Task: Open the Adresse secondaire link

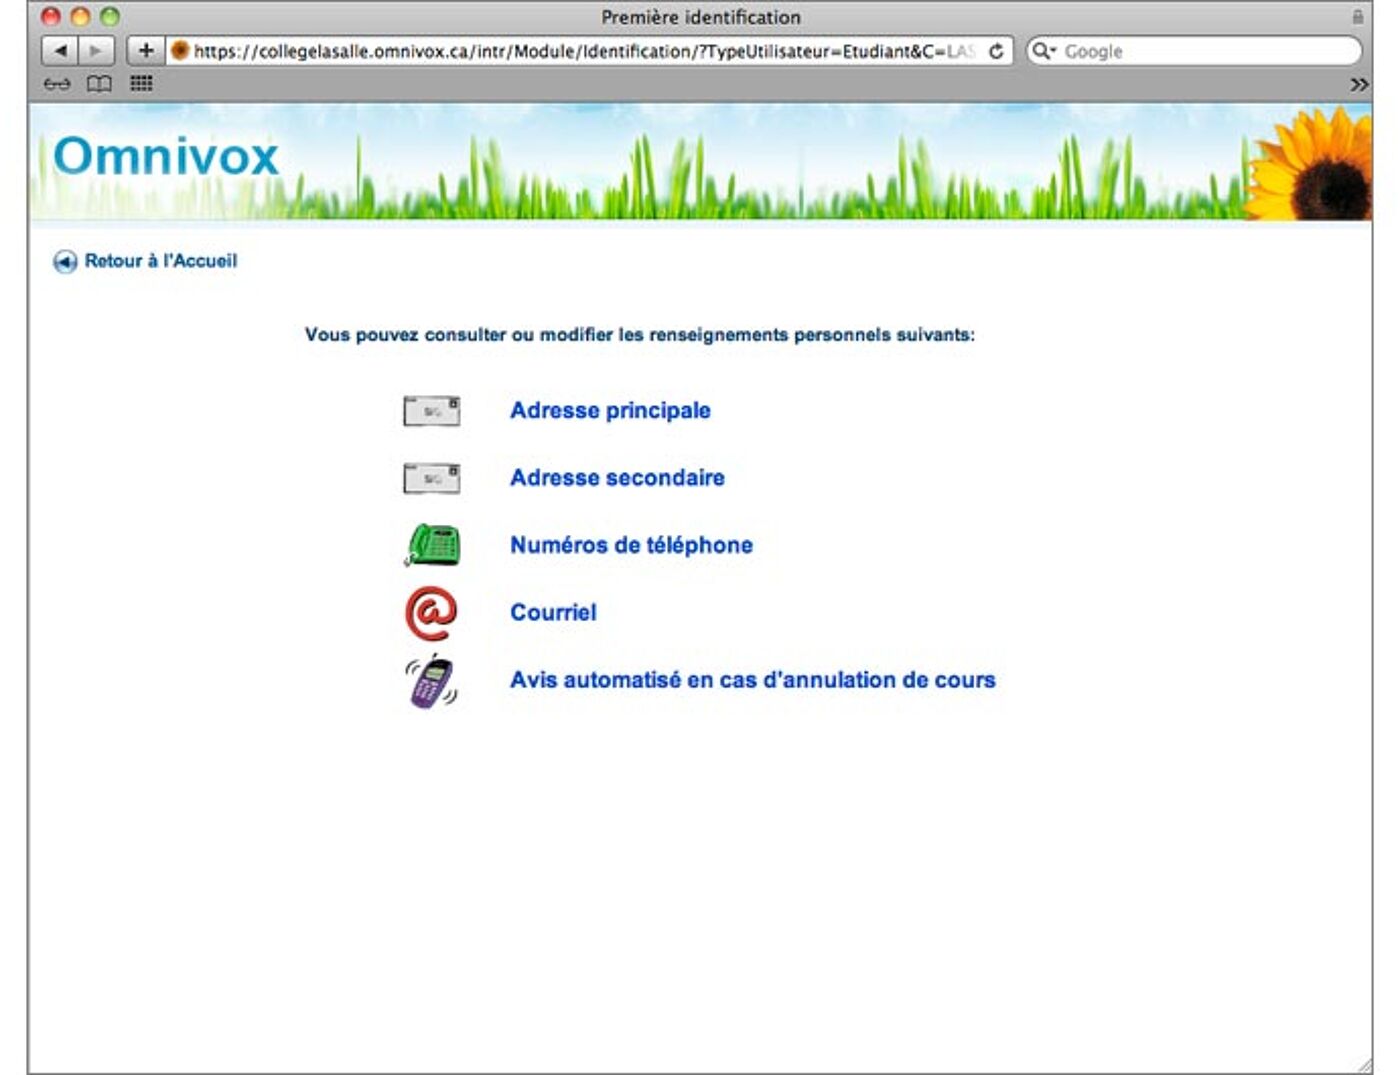Action: click(617, 478)
